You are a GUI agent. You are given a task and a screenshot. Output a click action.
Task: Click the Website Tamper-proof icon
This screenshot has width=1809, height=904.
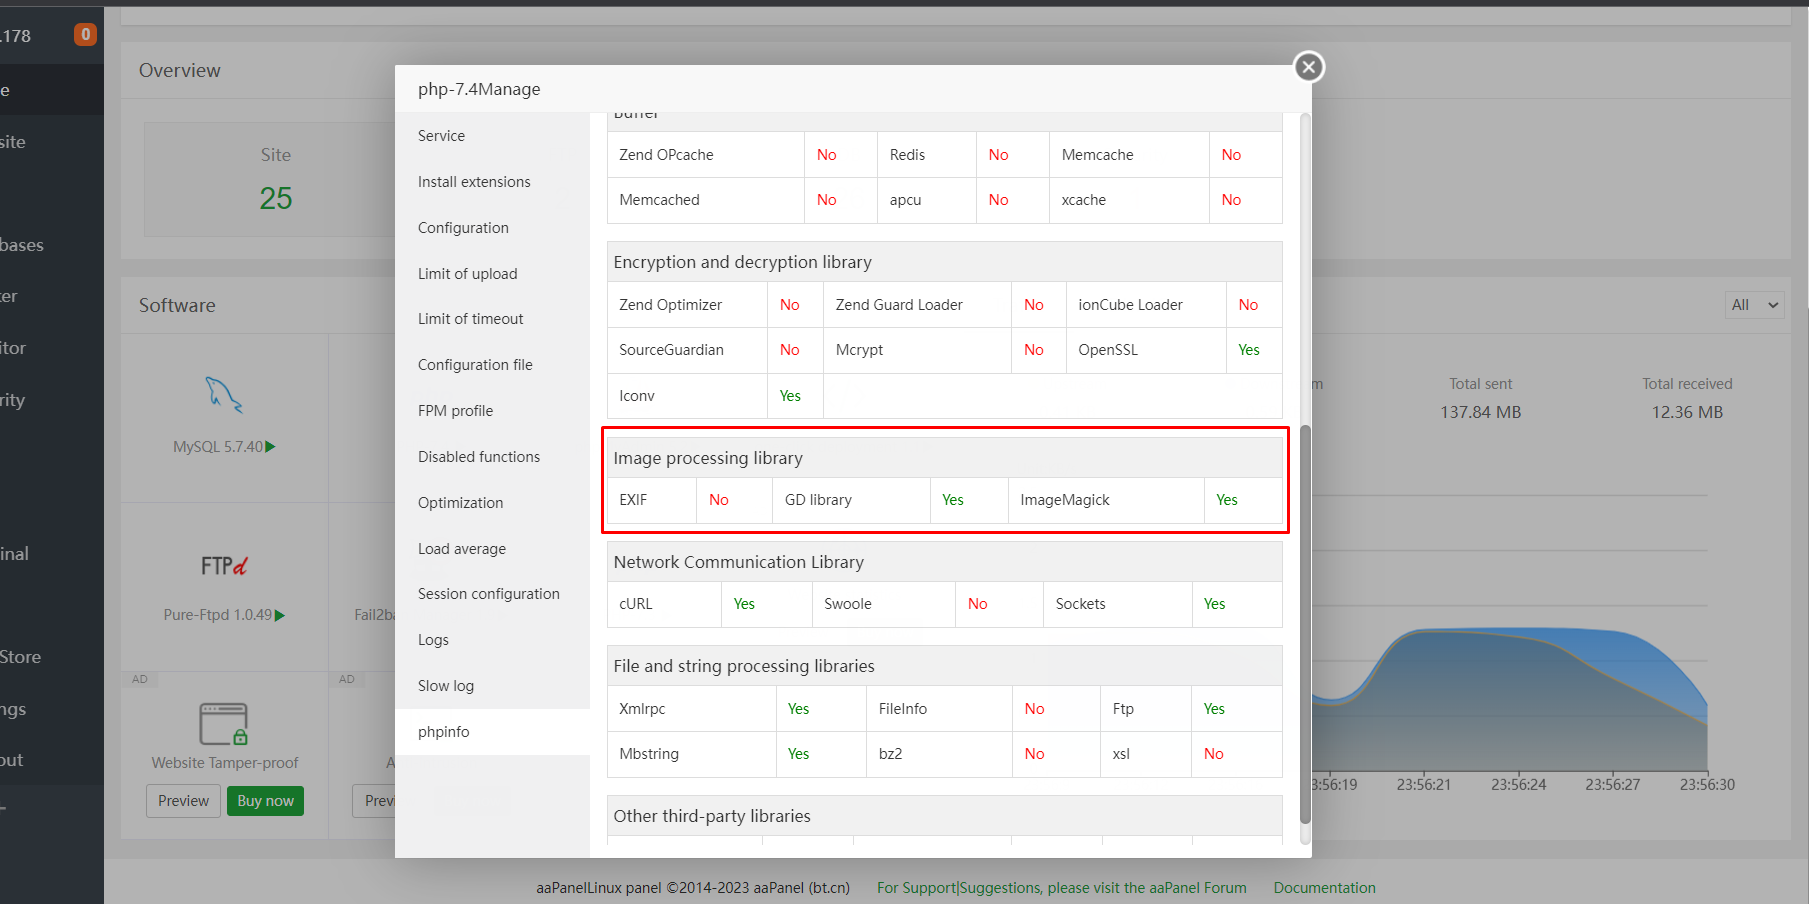224,724
